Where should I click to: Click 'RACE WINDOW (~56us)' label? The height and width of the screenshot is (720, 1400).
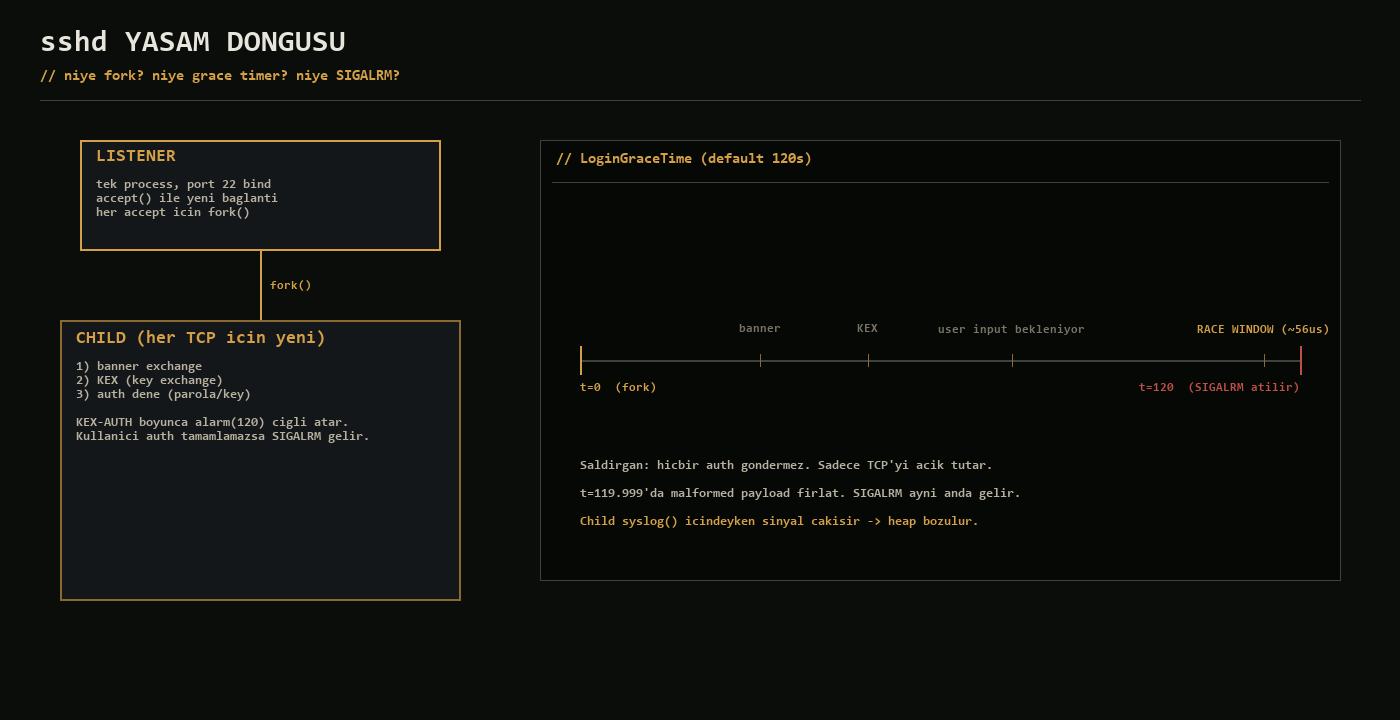(x=1263, y=329)
